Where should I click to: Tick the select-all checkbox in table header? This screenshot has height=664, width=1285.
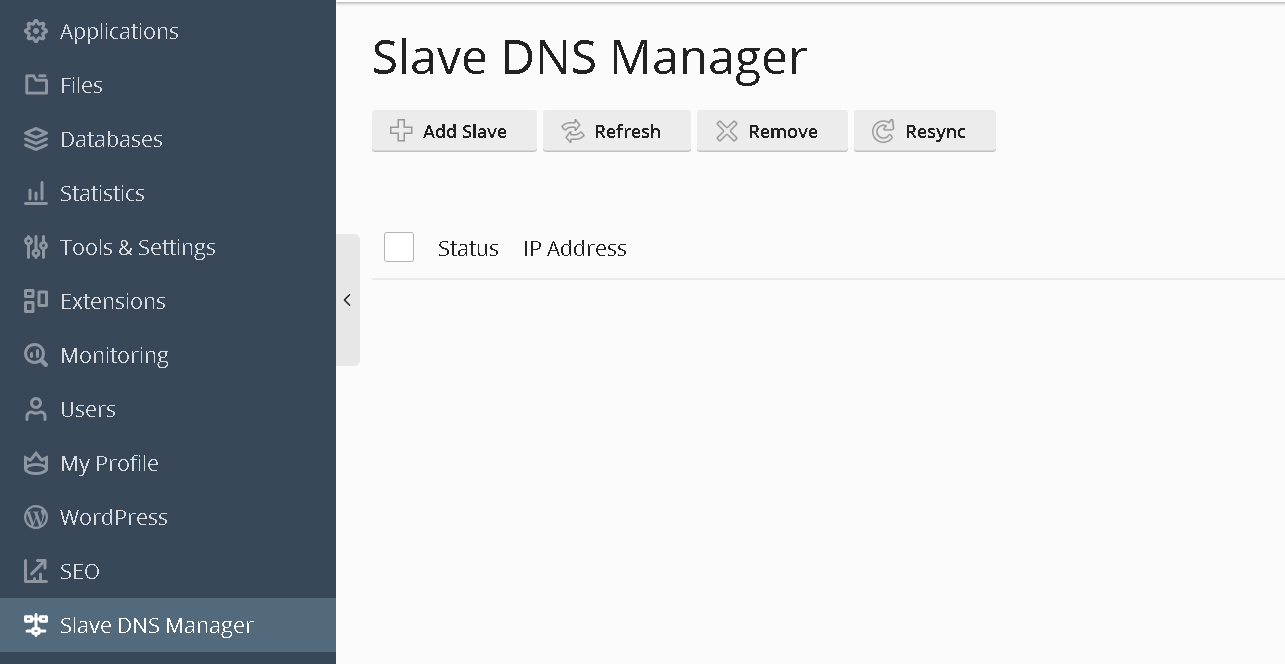coord(399,247)
